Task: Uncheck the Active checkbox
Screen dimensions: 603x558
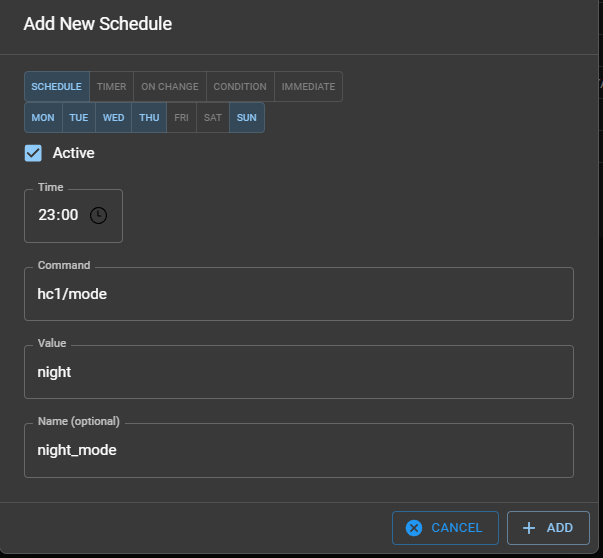Action: click(34, 153)
